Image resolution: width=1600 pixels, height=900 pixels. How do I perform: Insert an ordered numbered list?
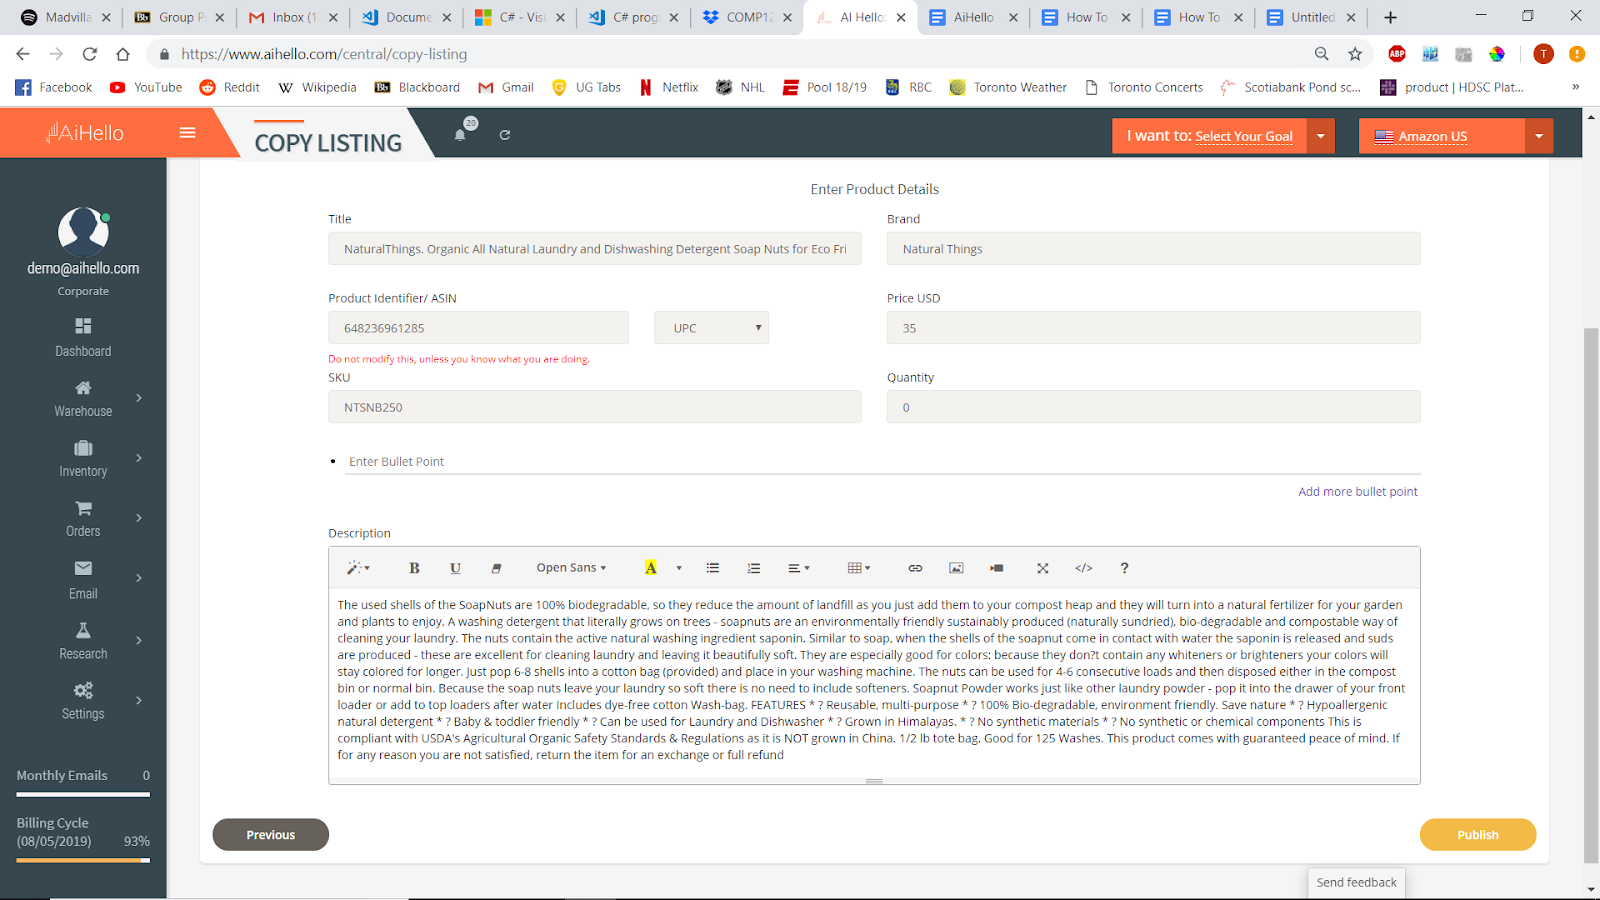[754, 568]
